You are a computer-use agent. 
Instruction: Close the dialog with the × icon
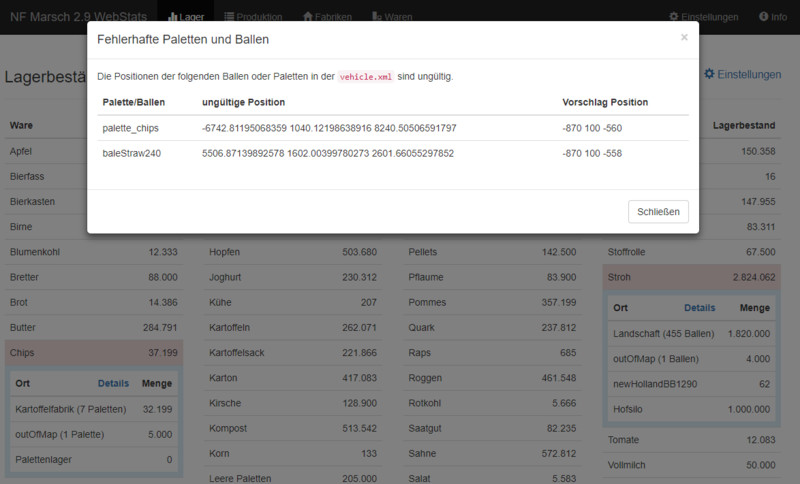point(684,37)
